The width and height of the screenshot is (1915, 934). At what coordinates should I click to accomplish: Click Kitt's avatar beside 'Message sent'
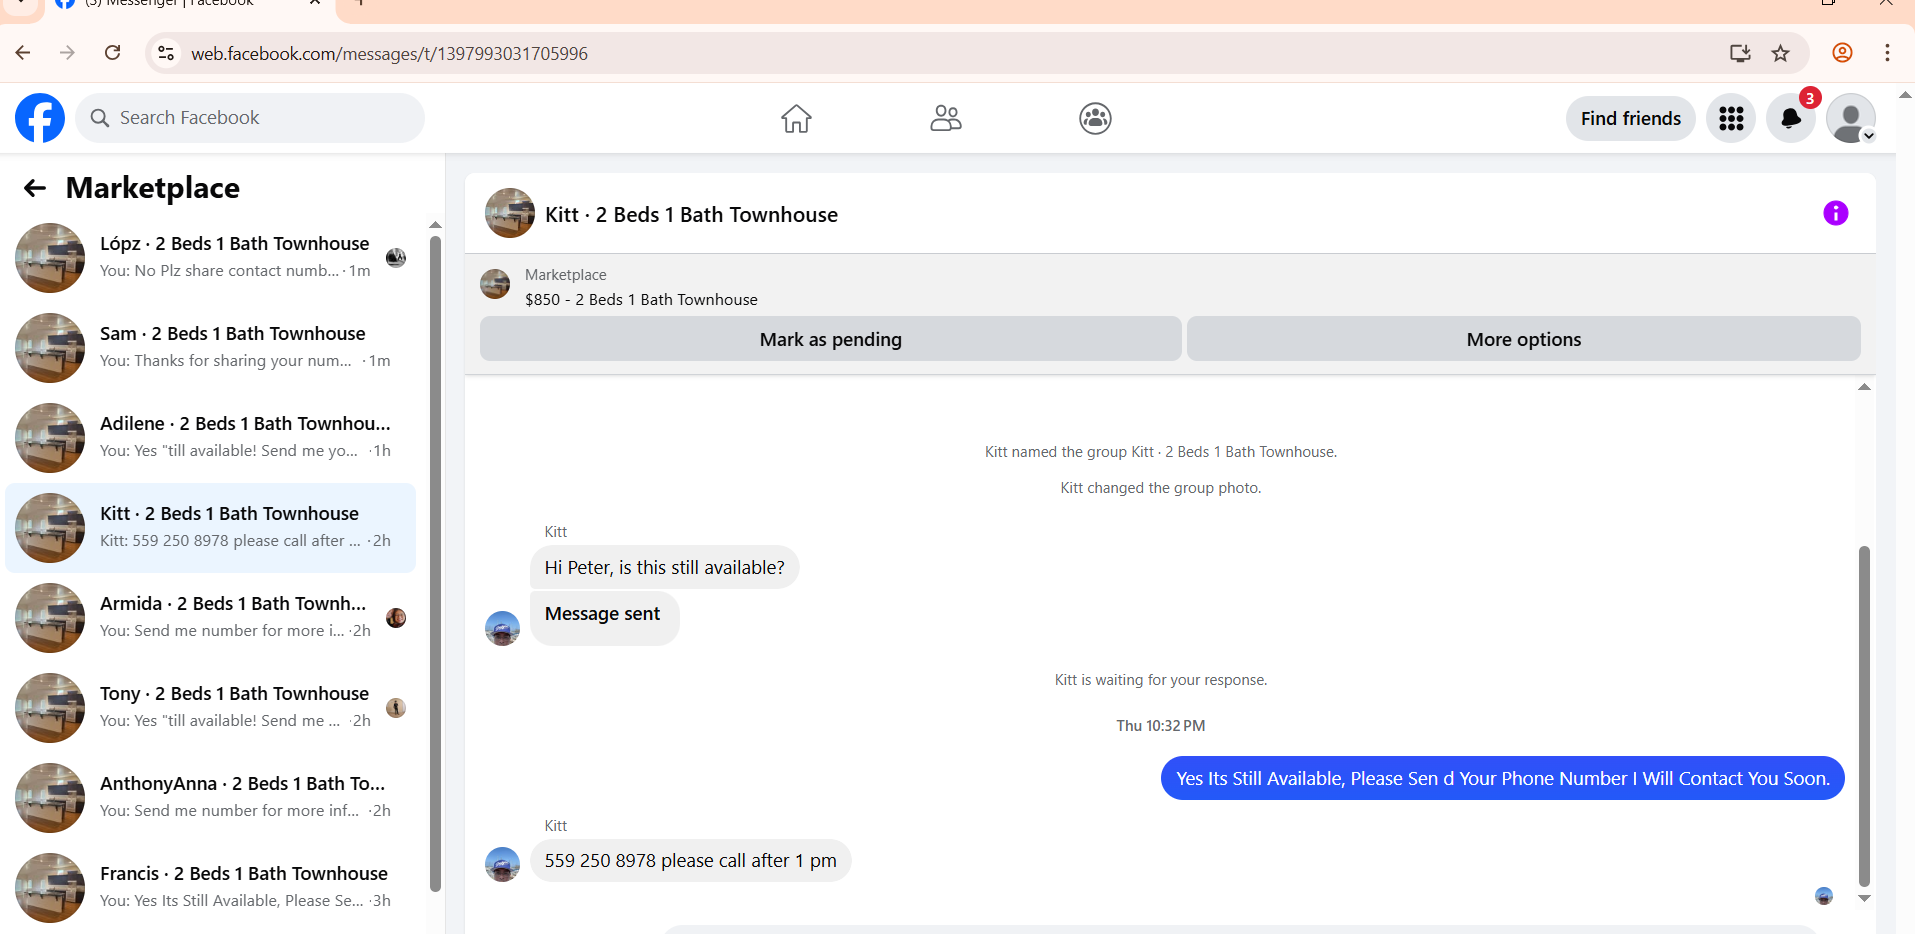502,628
